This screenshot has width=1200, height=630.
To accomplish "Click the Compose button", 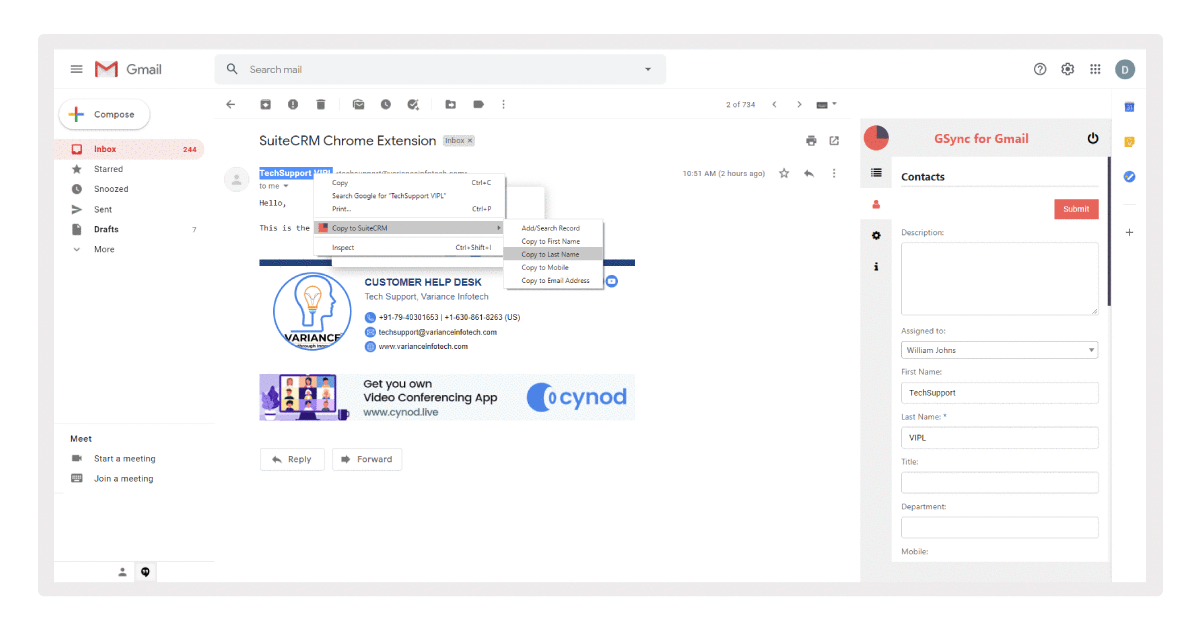I will [104, 114].
